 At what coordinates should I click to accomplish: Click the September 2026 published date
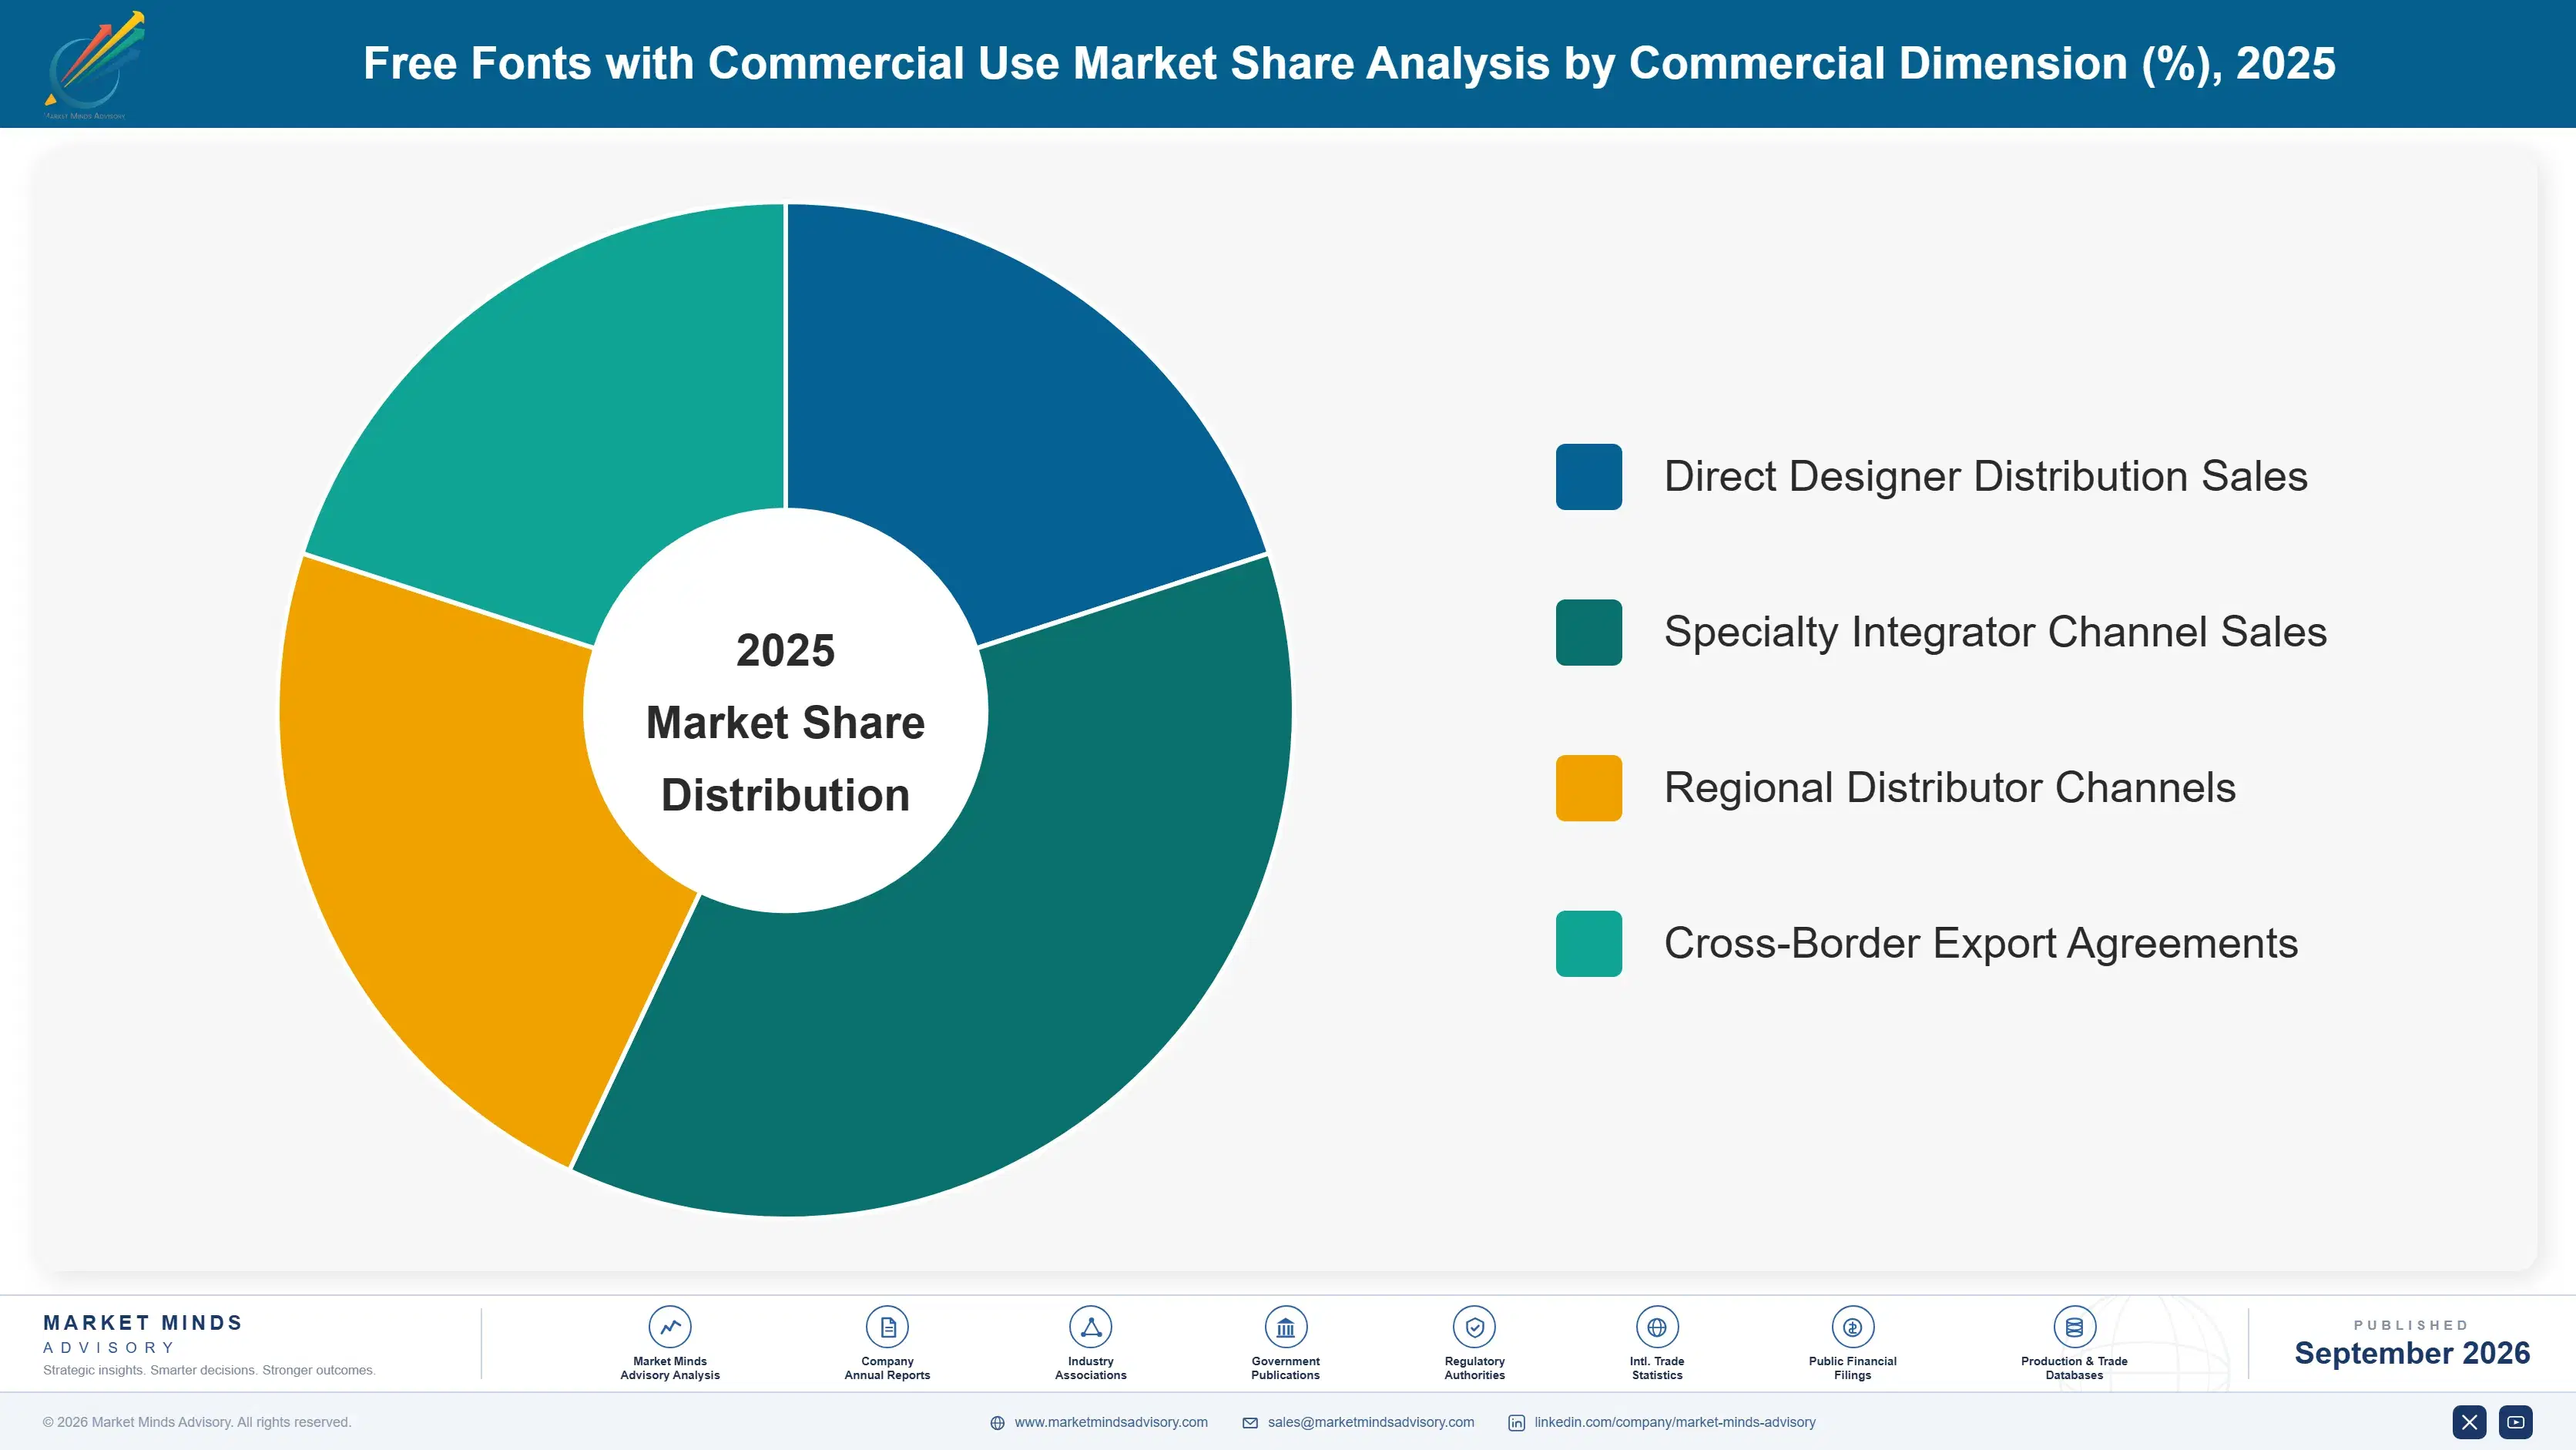(2411, 1353)
